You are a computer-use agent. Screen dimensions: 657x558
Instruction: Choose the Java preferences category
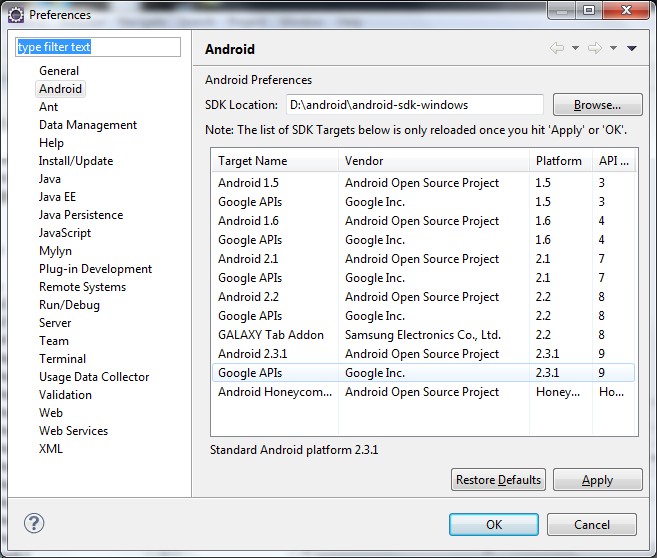[50, 179]
